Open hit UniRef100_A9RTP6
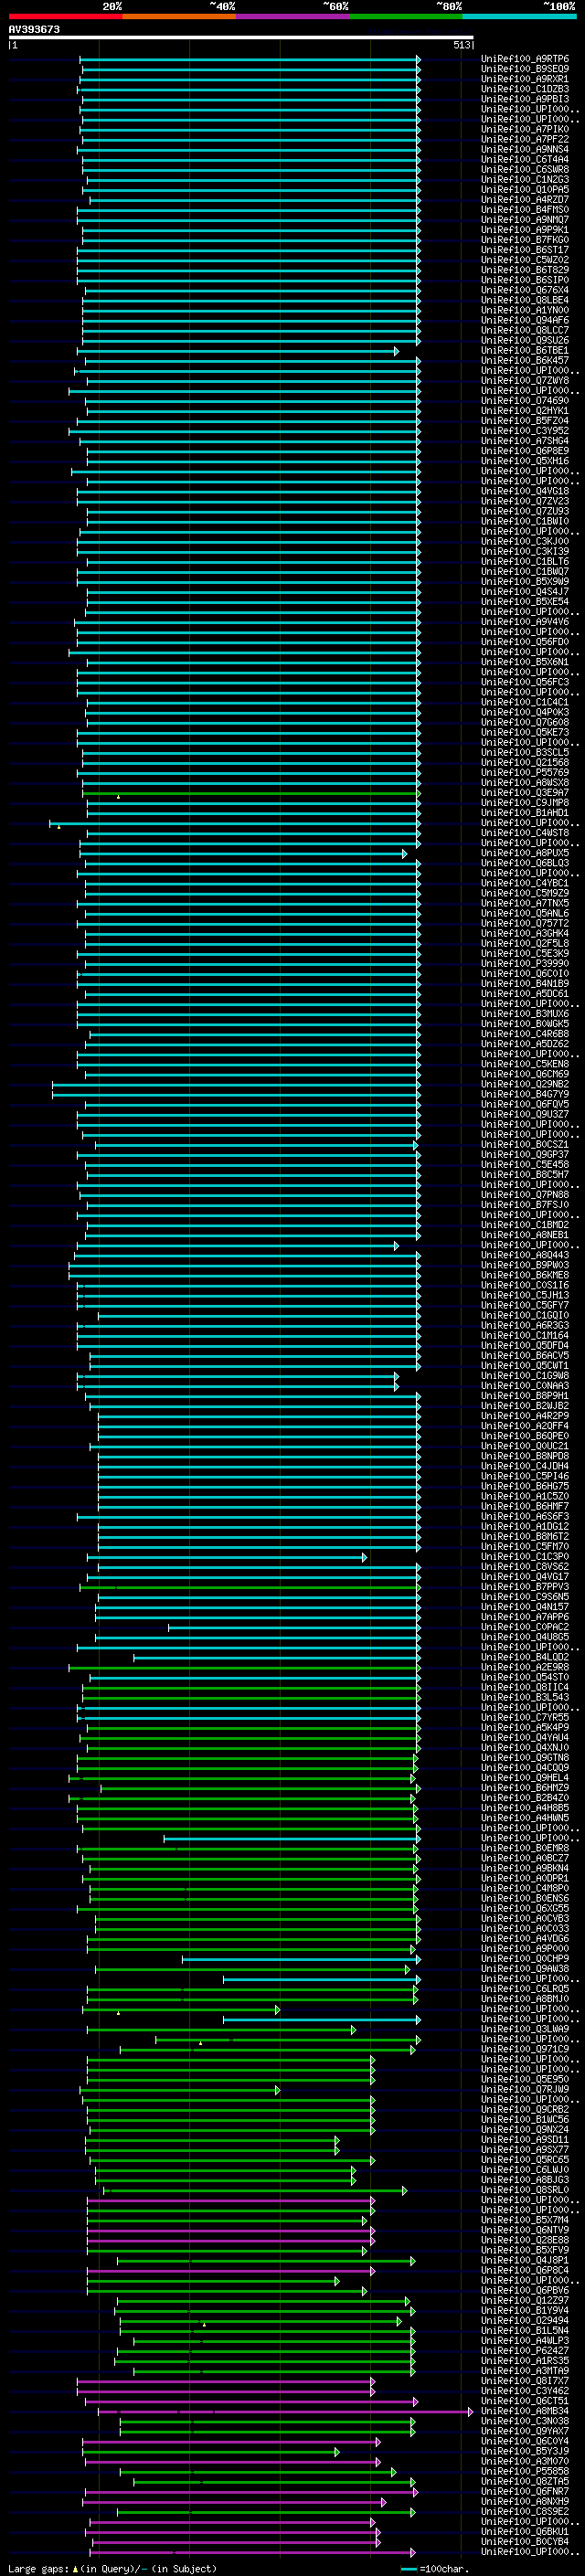Image resolution: width=585 pixels, height=2576 pixels. tap(525, 59)
